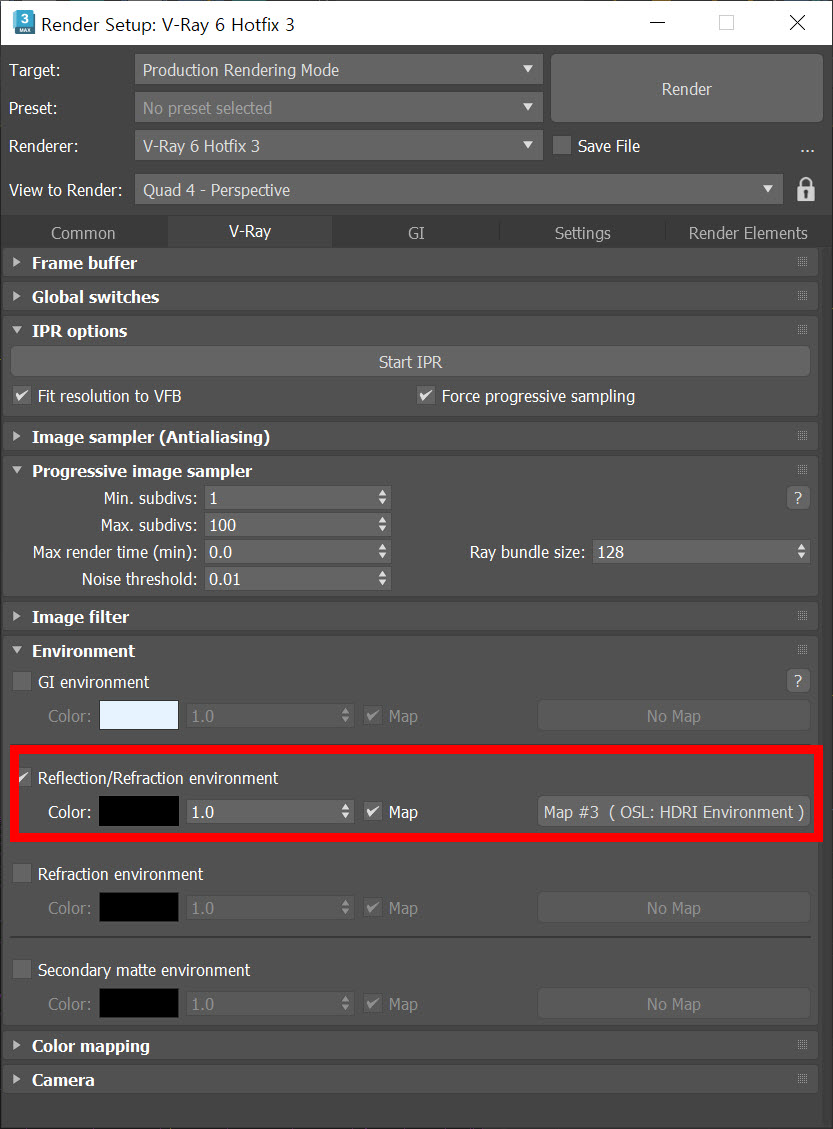Open Save File browse ellipsis button
The image size is (833, 1129).
[x=807, y=149]
